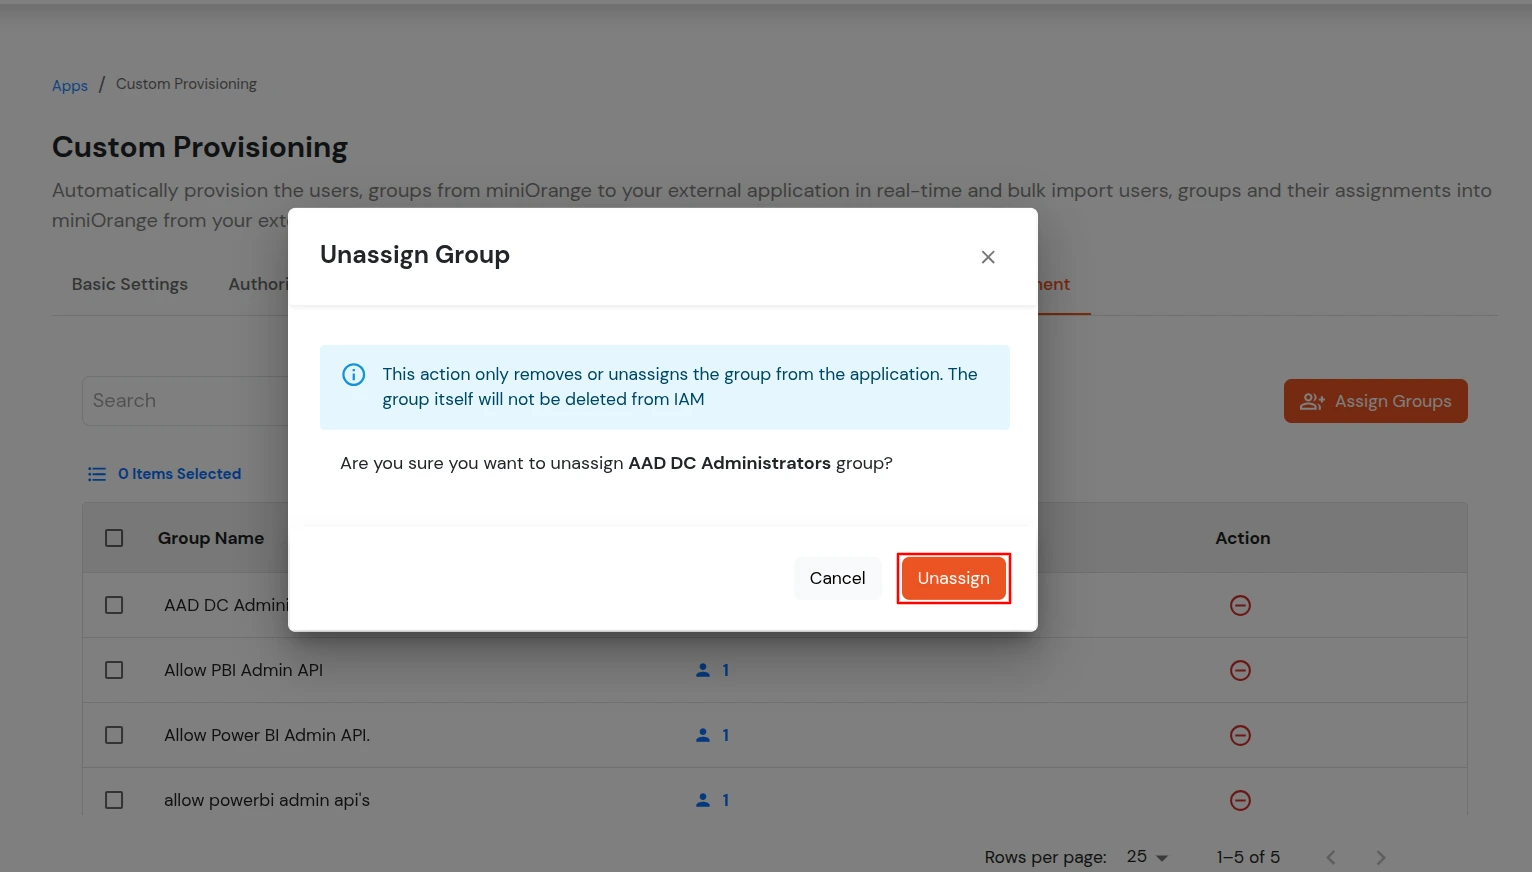Click the previous page arrow in pagination

1331,857
